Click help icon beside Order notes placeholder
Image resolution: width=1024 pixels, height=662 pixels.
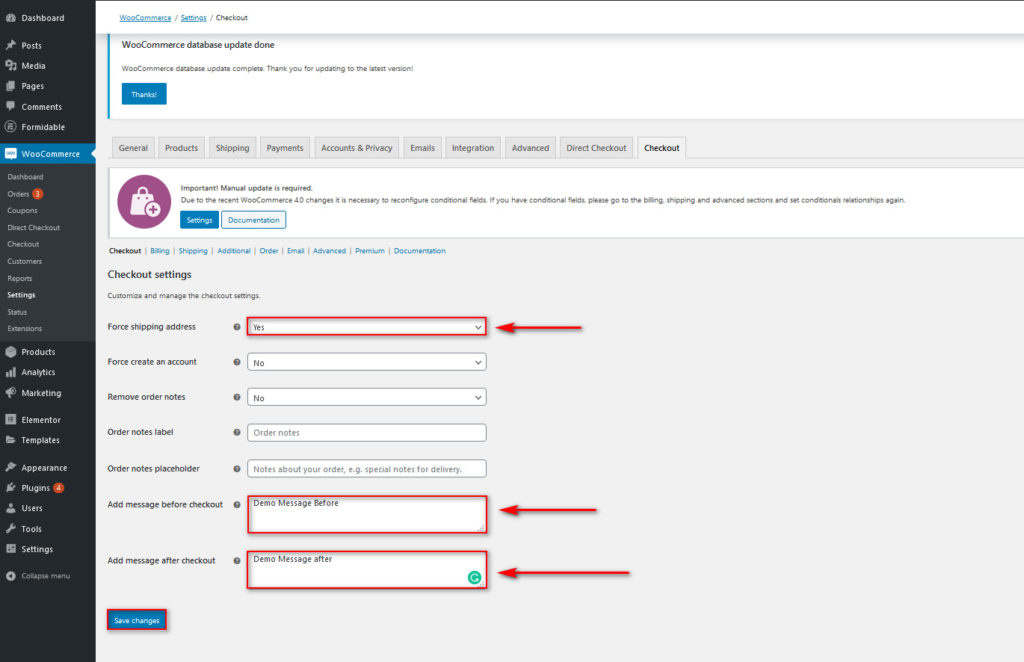click(x=237, y=469)
